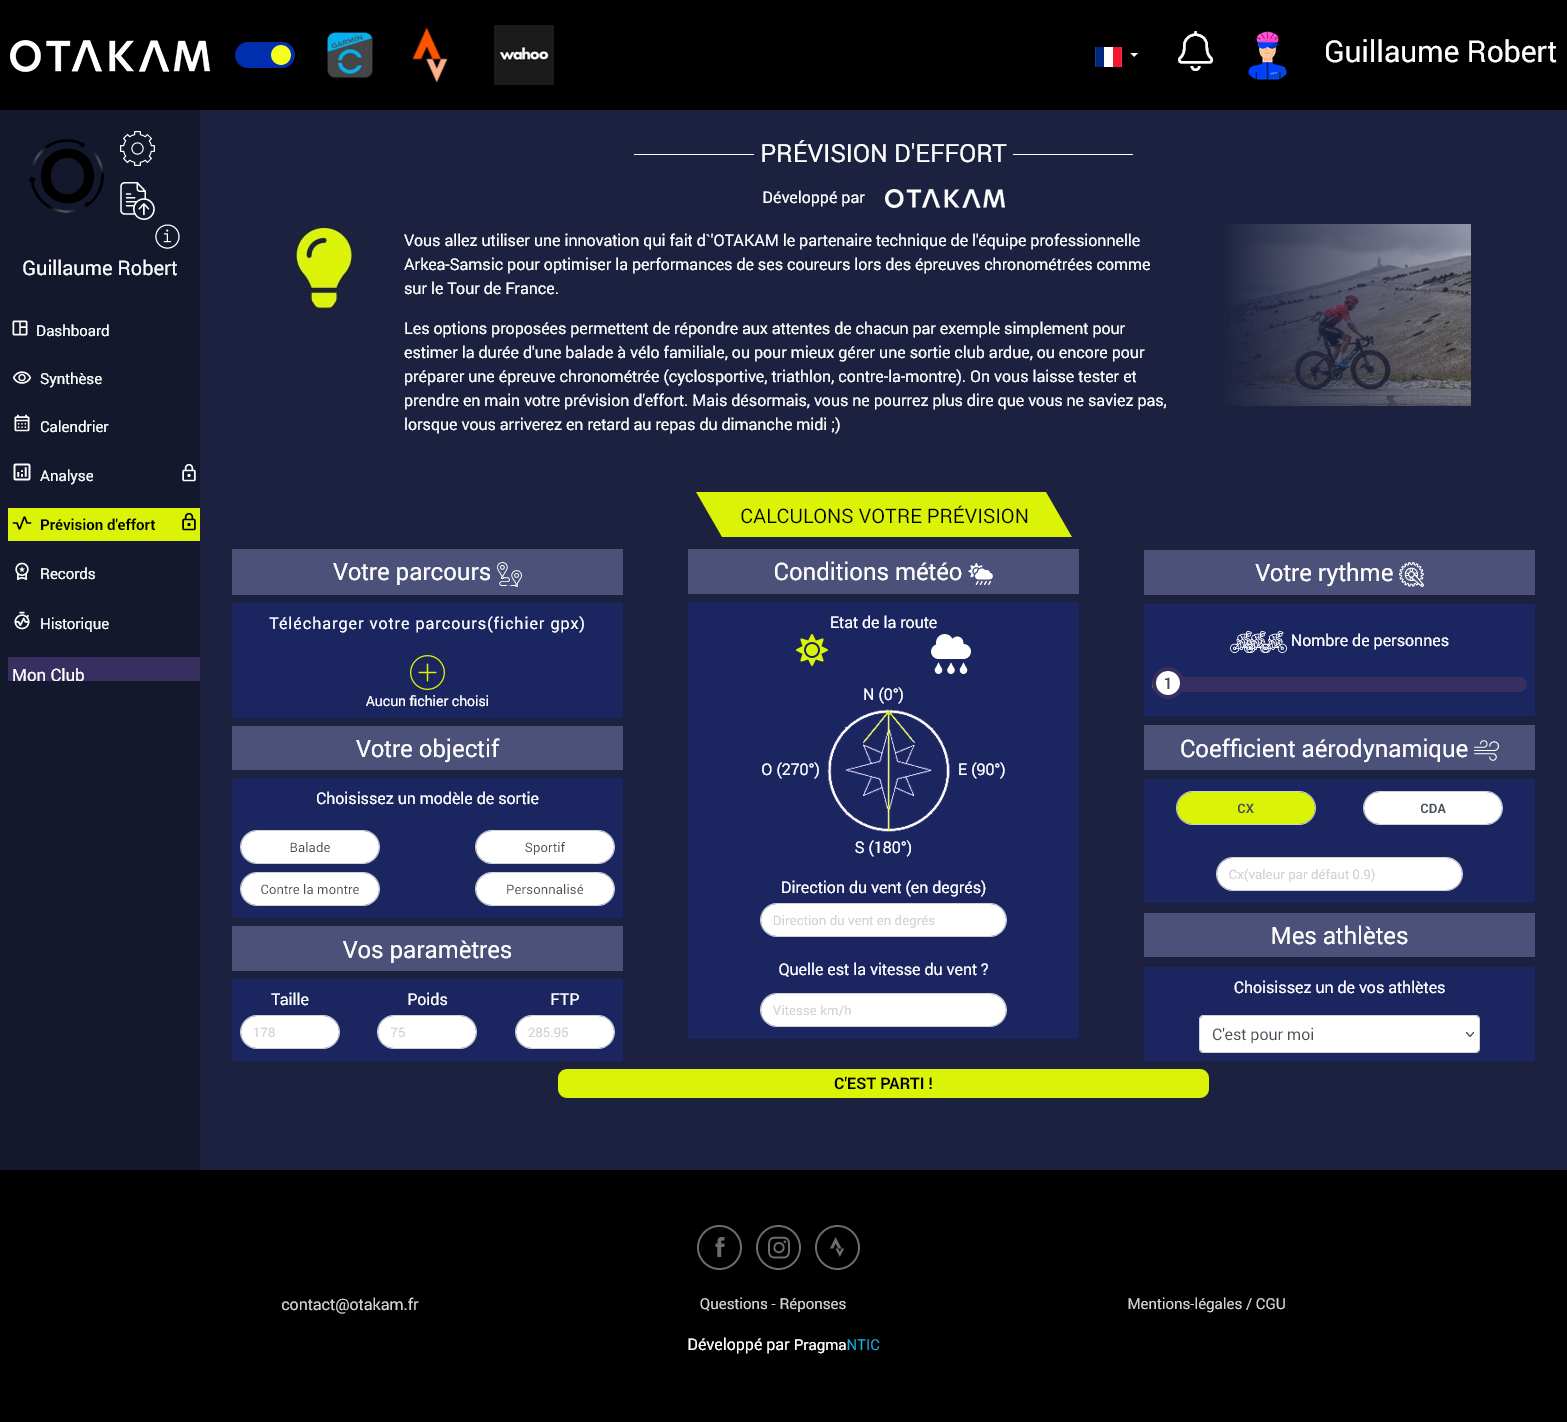
Task: Click the Cx default value field
Action: point(1339,874)
